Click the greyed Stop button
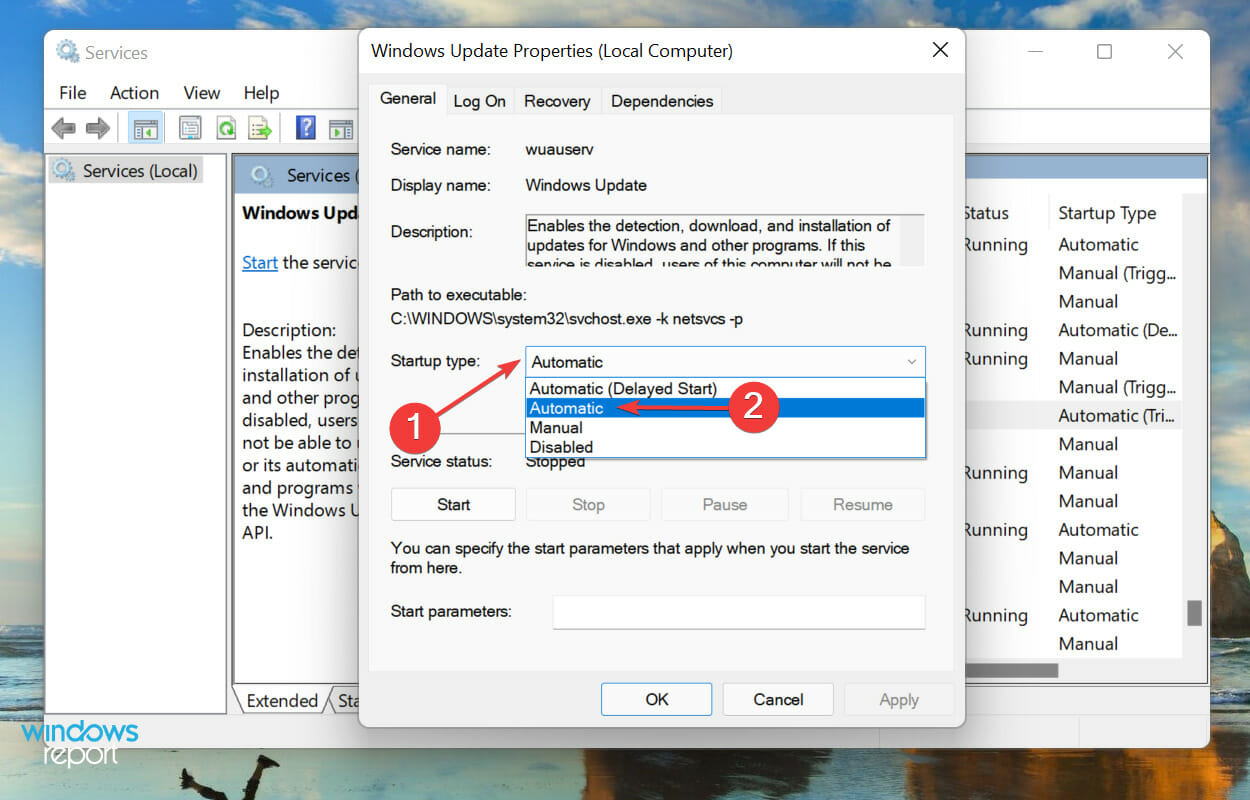 (x=588, y=505)
